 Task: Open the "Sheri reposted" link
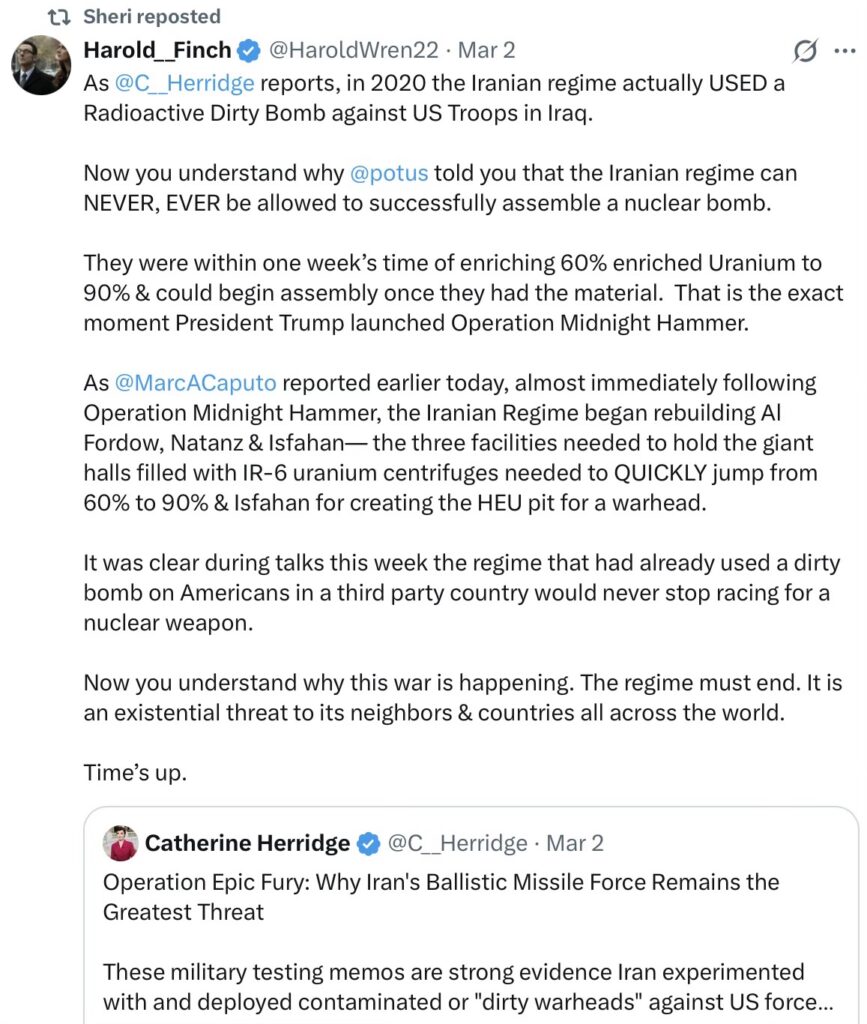tap(153, 17)
